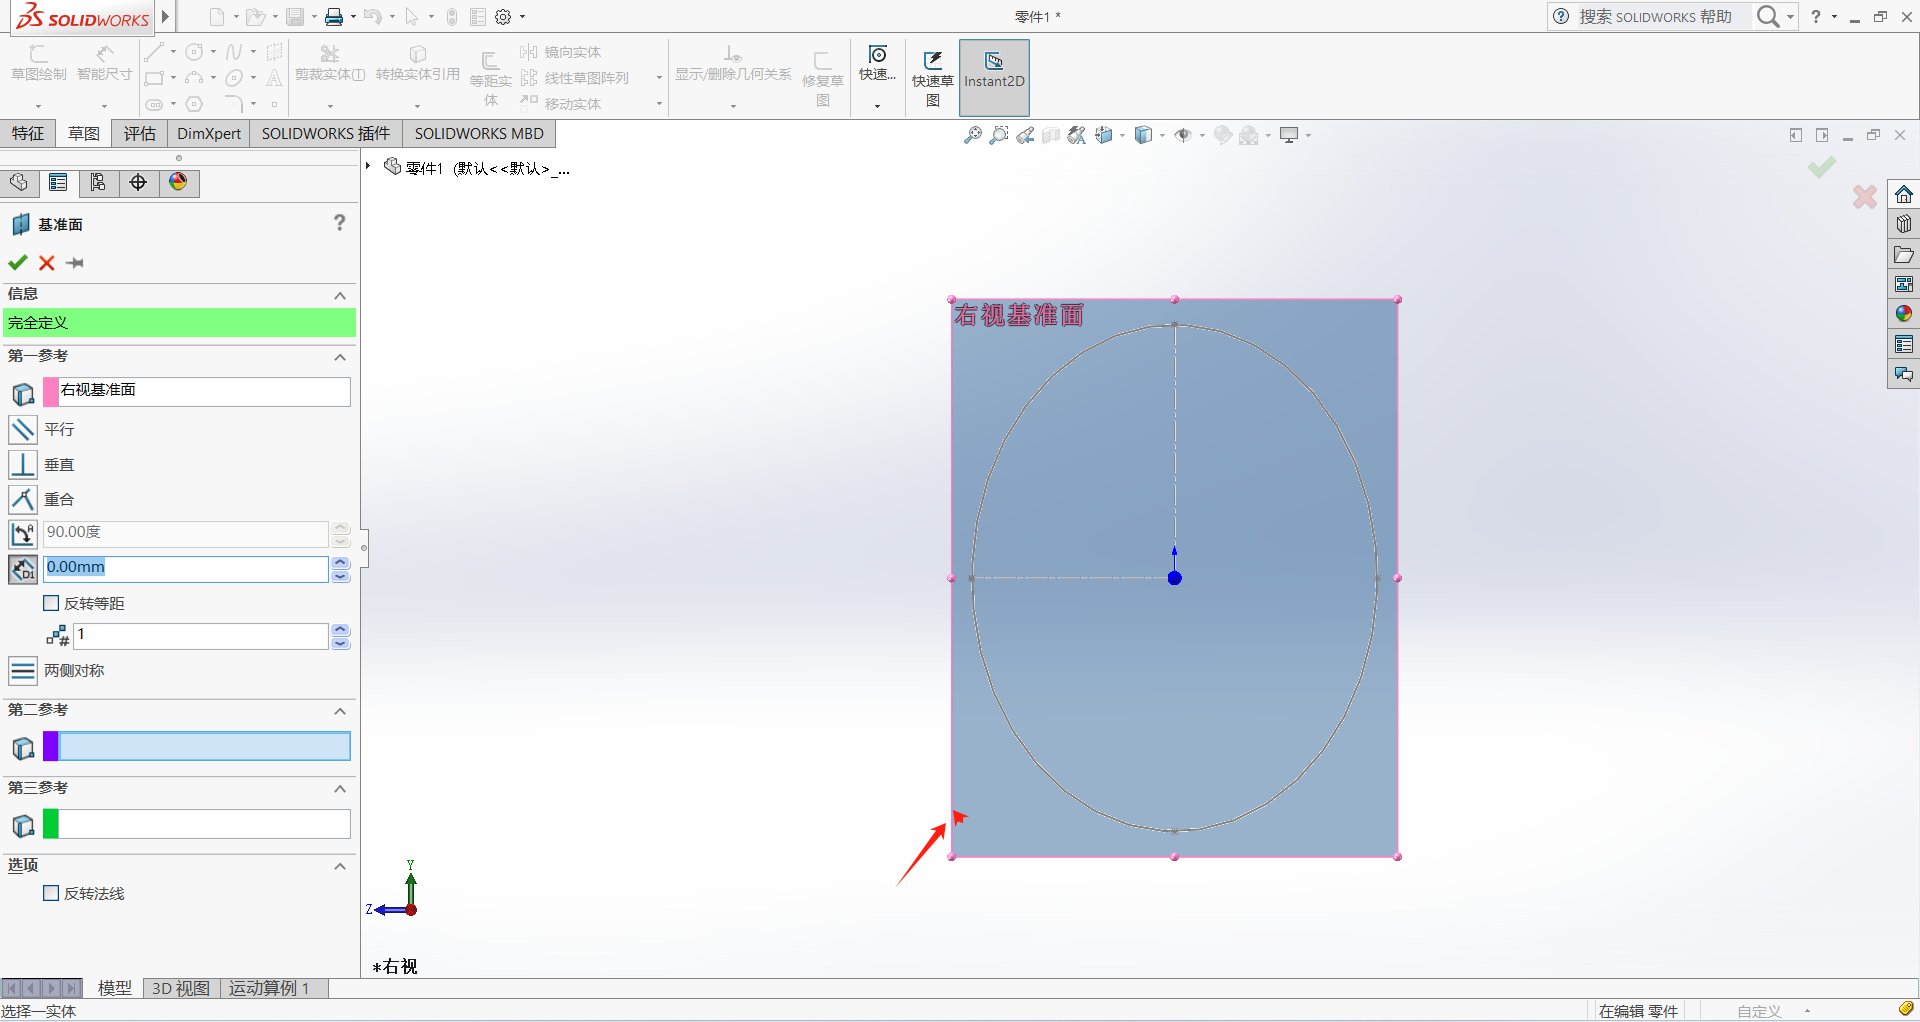
Task: Open the PropertyManager tab icon
Action: pyautogui.click(x=58, y=182)
